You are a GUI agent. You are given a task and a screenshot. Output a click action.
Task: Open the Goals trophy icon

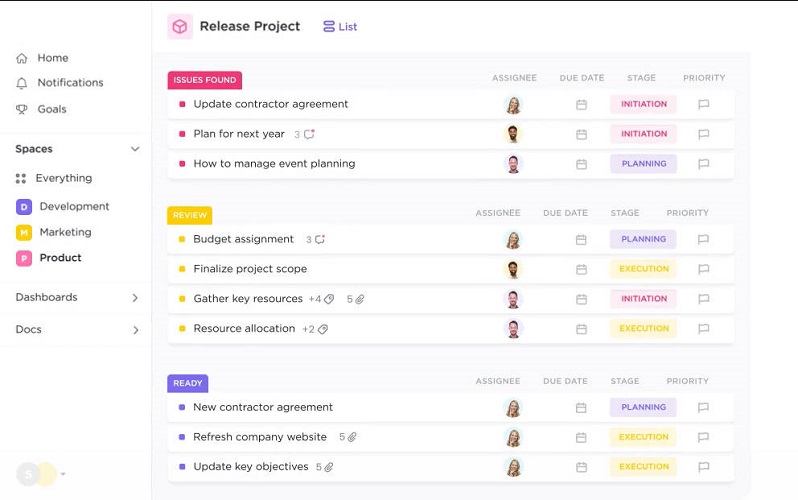click(21, 109)
